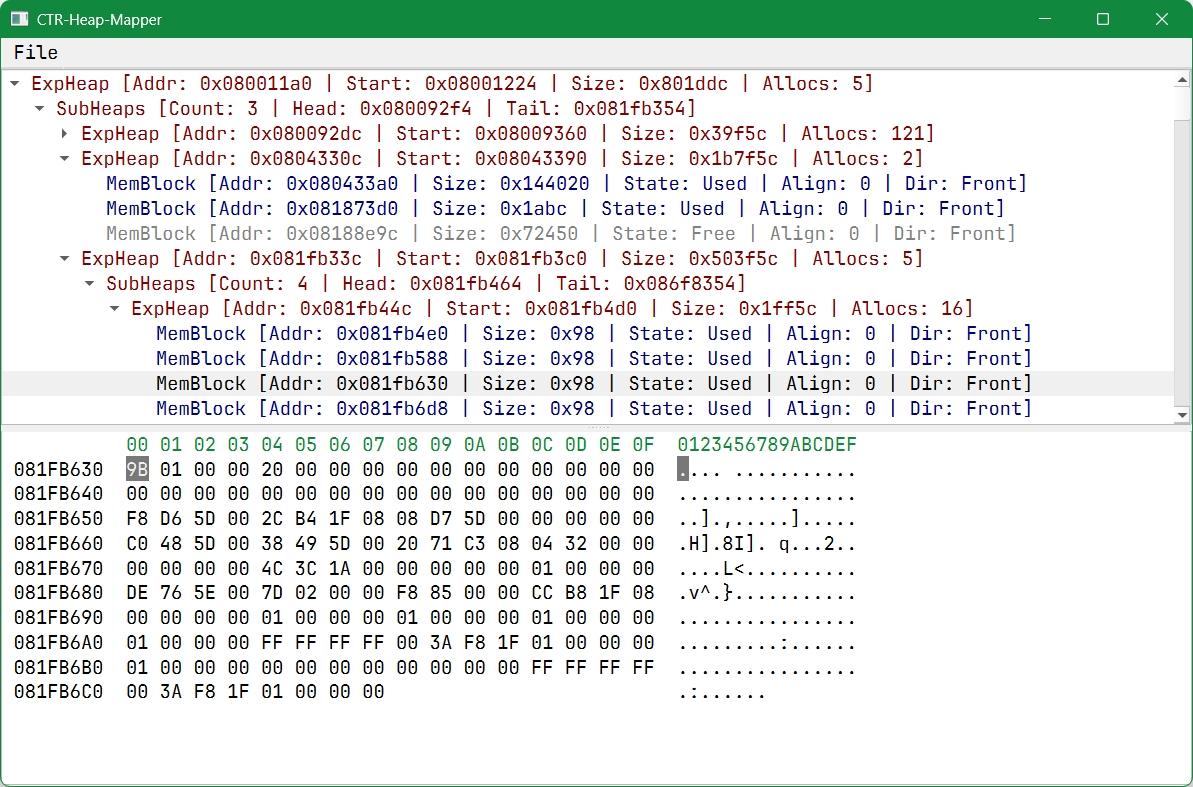The height and width of the screenshot is (787, 1193).
Task: Collapse SubHeaps node with Count 3
Action: click(40, 109)
